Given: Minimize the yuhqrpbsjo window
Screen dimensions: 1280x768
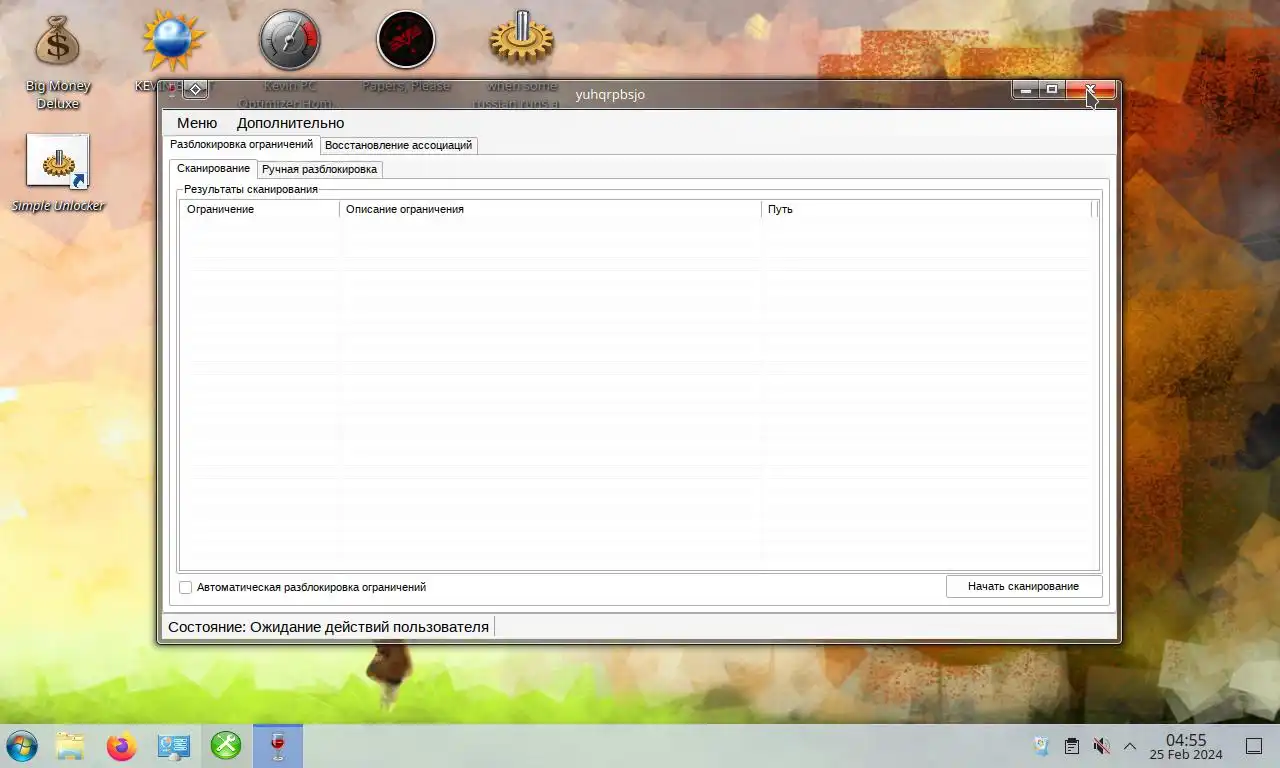Looking at the screenshot, I should coord(1026,90).
